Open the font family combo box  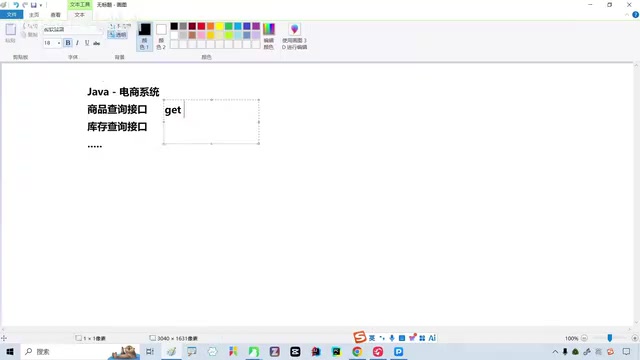pyautogui.click(x=73, y=29)
